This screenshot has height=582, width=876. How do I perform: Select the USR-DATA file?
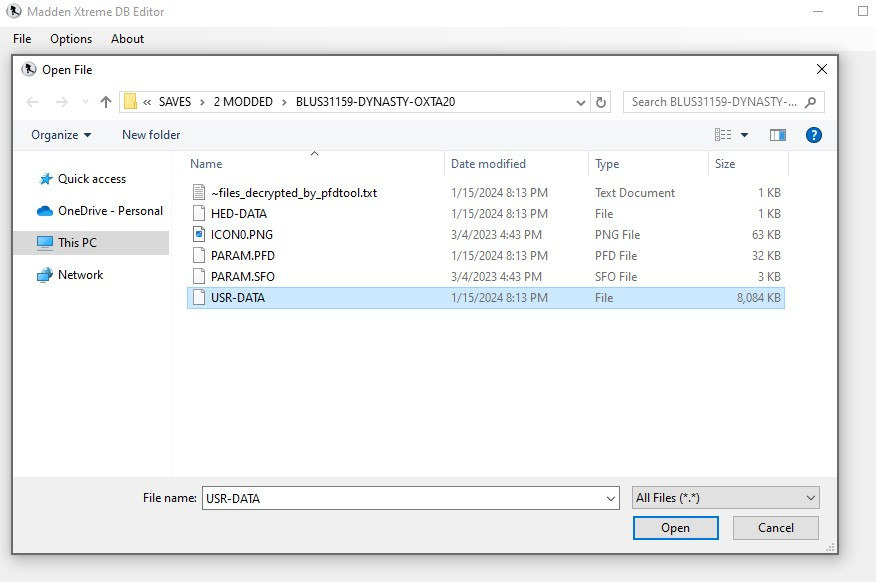click(485, 298)
